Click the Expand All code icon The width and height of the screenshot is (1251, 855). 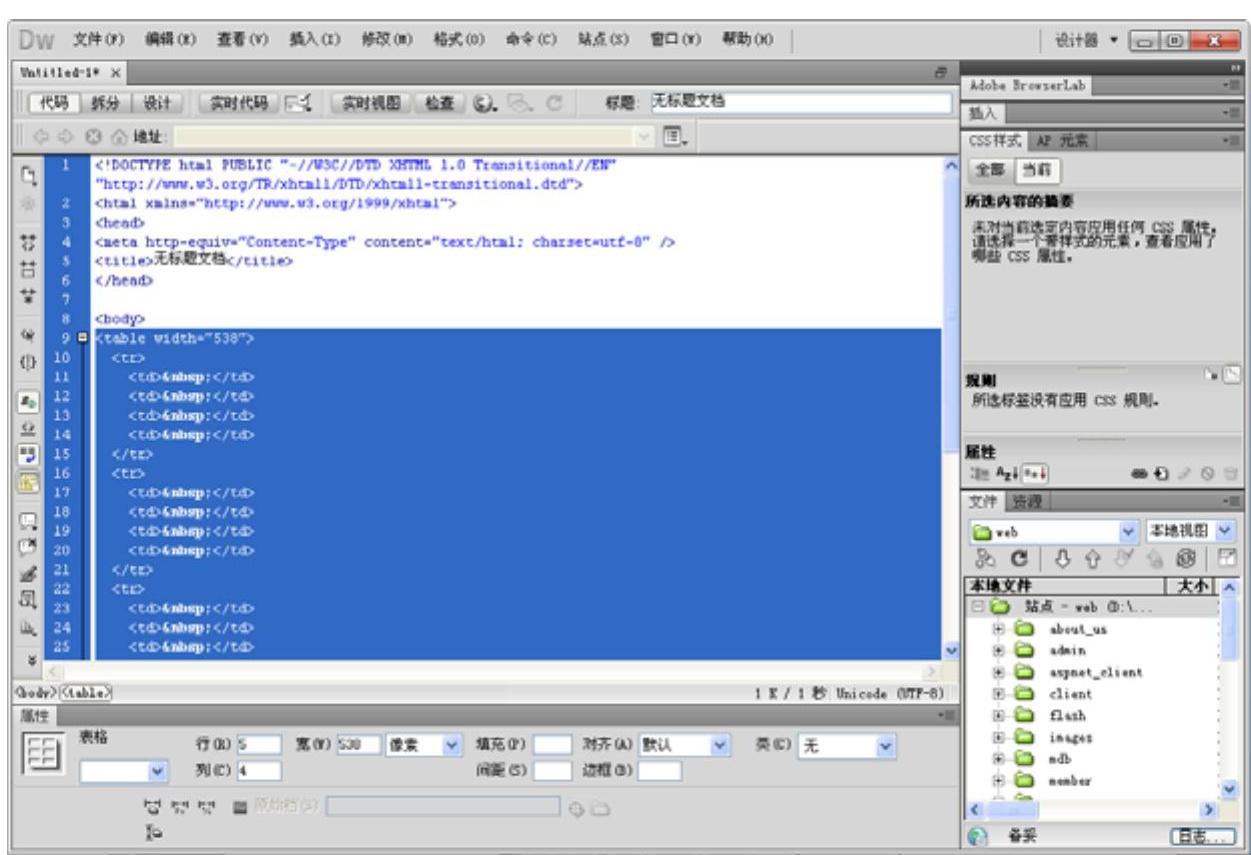tap(28, 296)
